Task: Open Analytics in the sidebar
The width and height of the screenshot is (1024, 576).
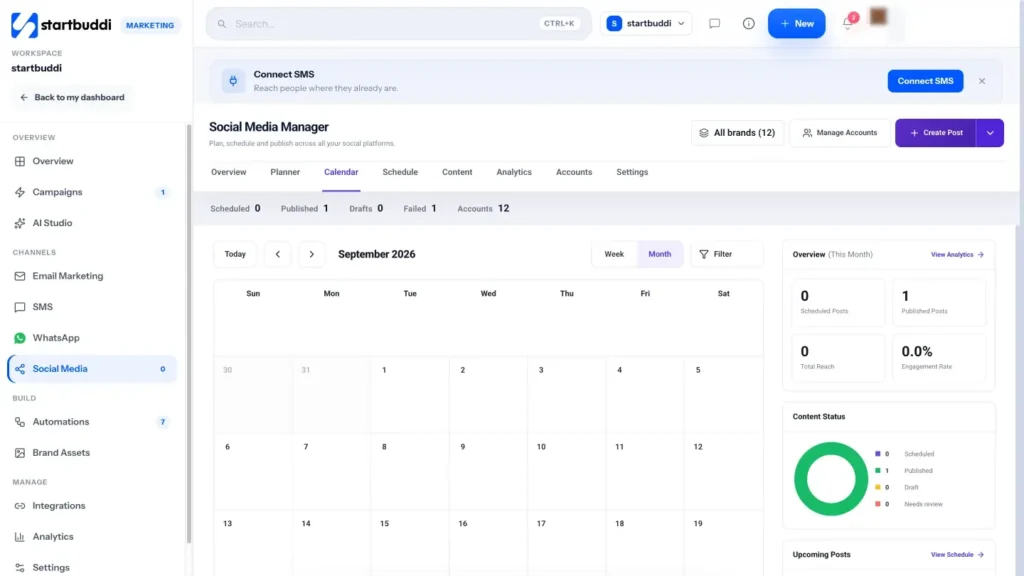Action: [91, 536]
